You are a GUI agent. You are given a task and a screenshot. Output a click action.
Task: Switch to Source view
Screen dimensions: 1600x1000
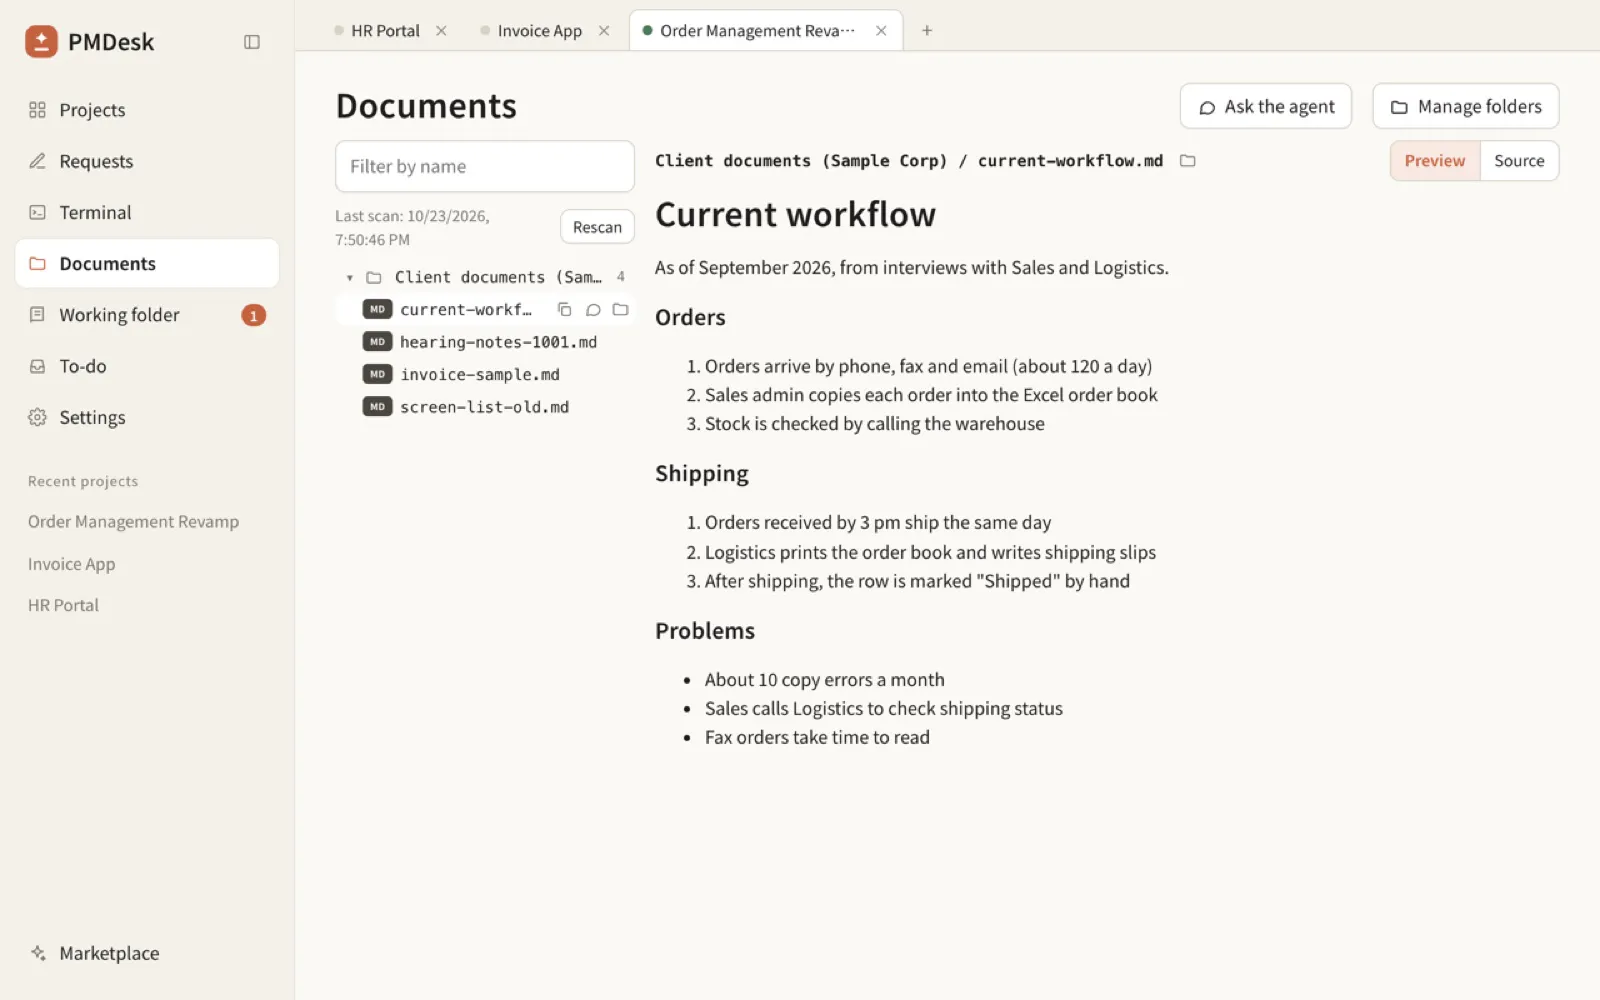point(1519,161)
